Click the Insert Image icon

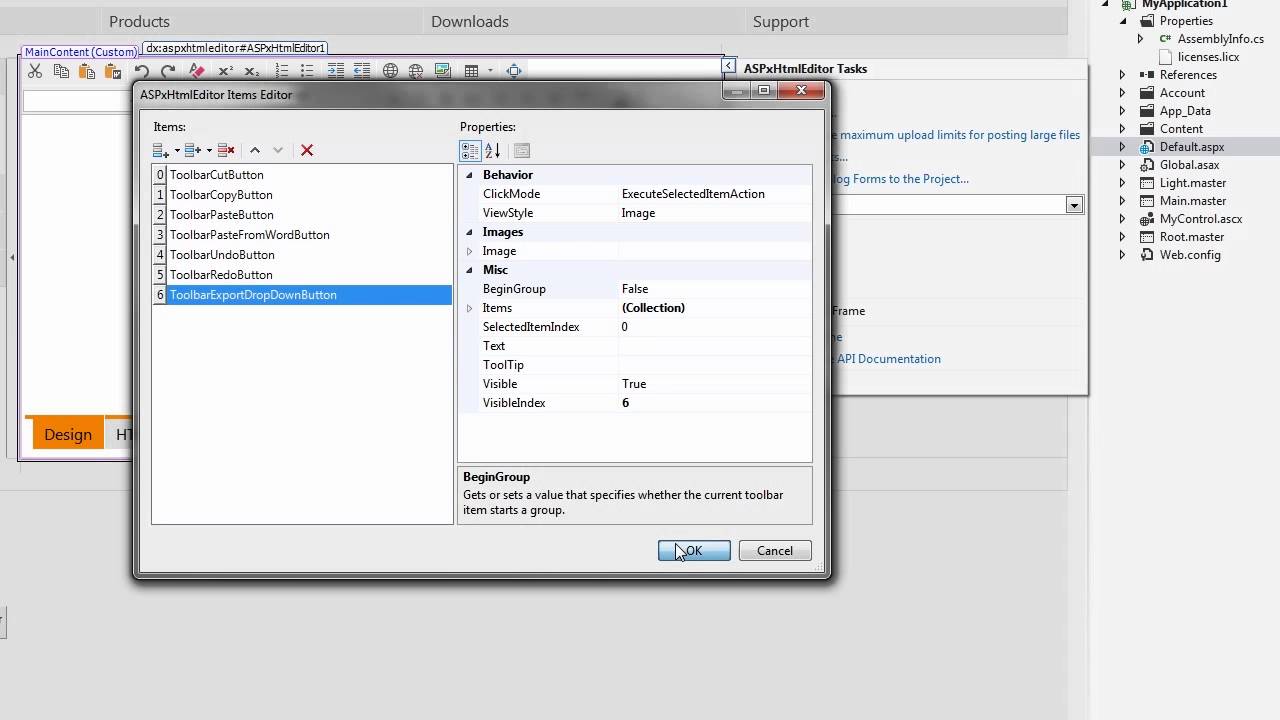point(443,71)
